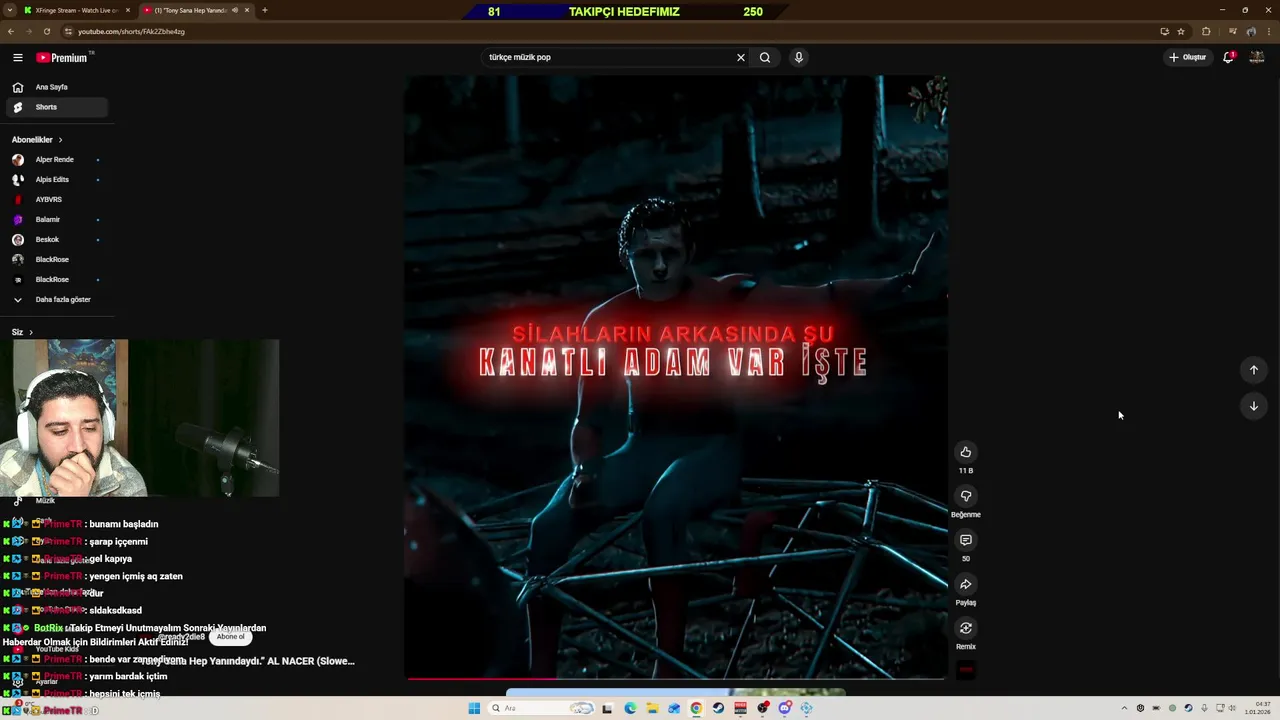Open File Explorer from taskbar
Screen dimensions: 1280x720
(x=652, y=708)
